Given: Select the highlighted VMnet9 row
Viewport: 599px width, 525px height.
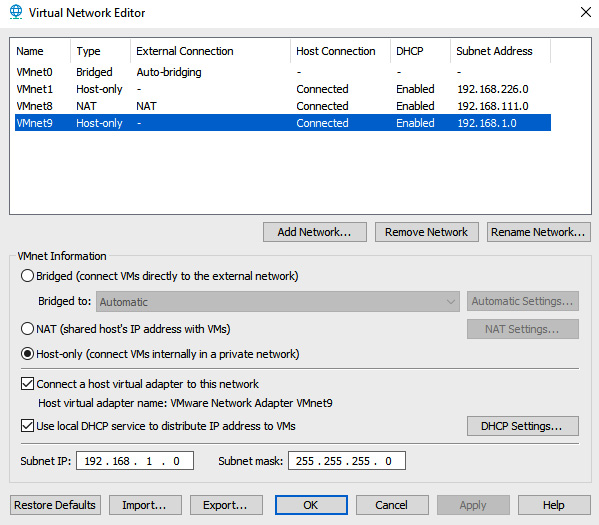Looking at the screenshot, I should [x=283, y=123].
